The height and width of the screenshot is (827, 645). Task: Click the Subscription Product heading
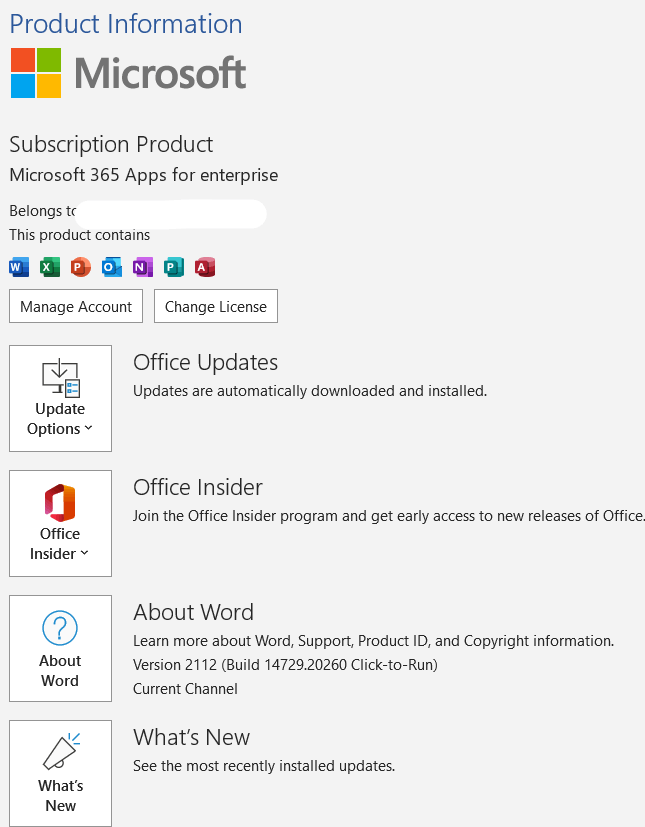pos(111,145)
